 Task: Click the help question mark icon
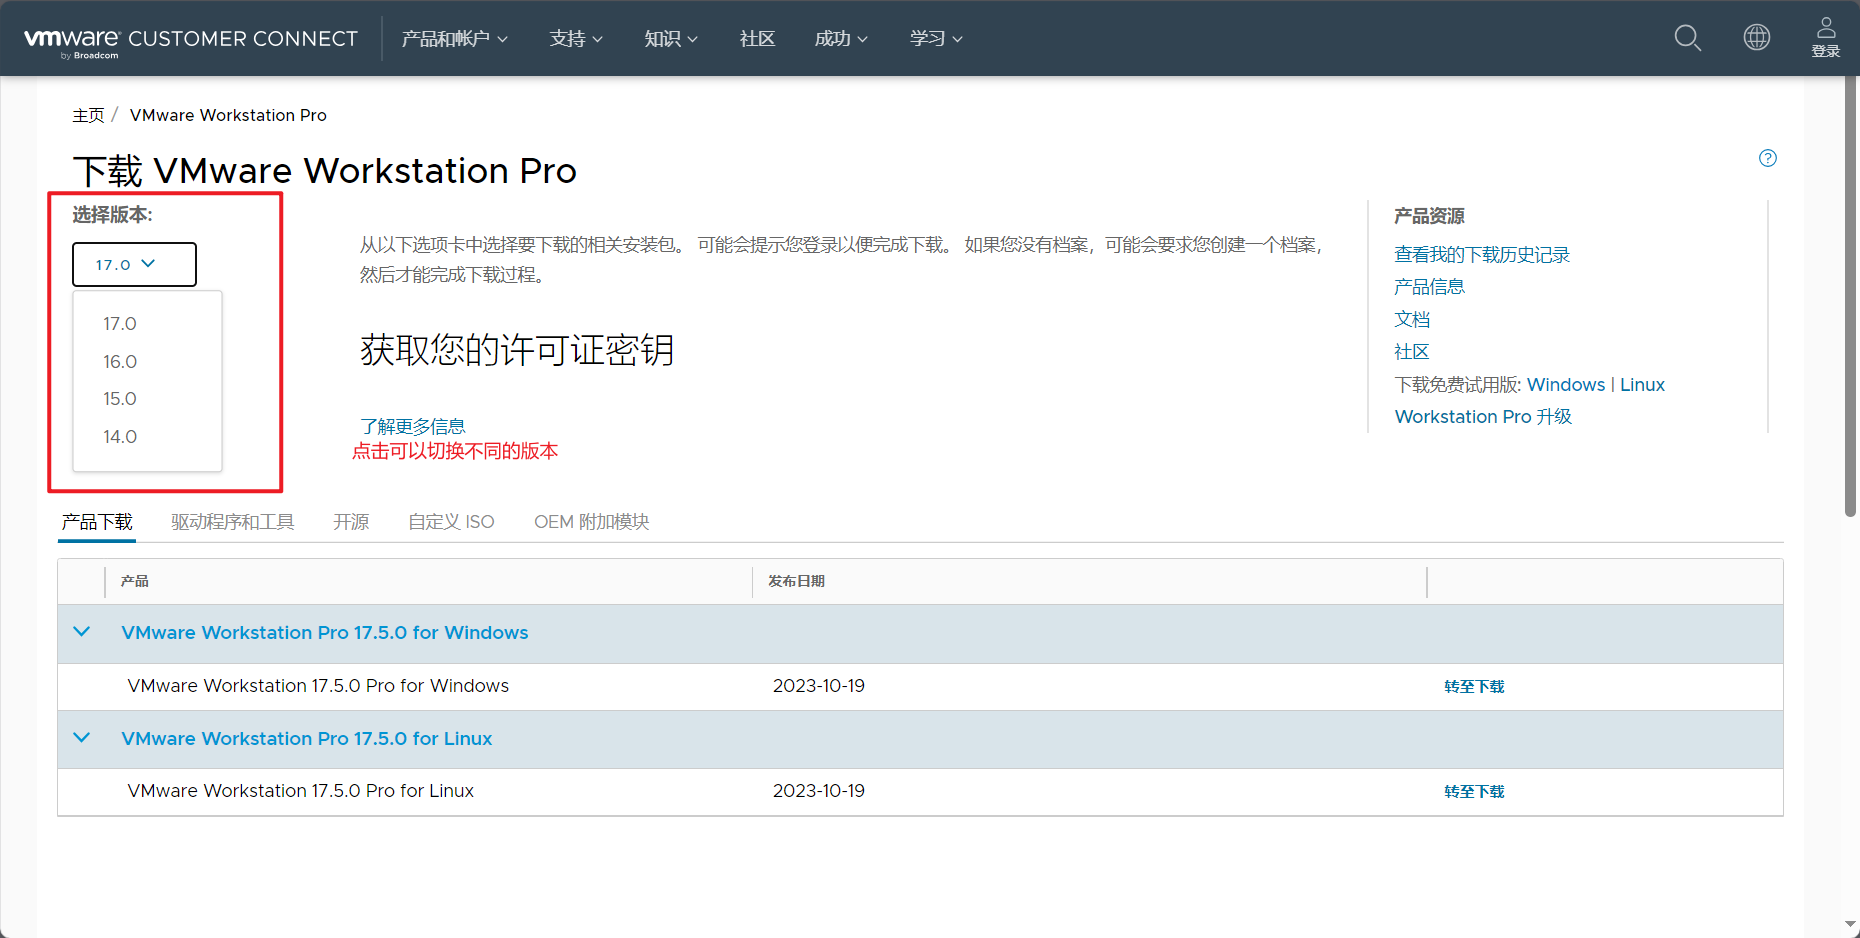point(1768,158)
